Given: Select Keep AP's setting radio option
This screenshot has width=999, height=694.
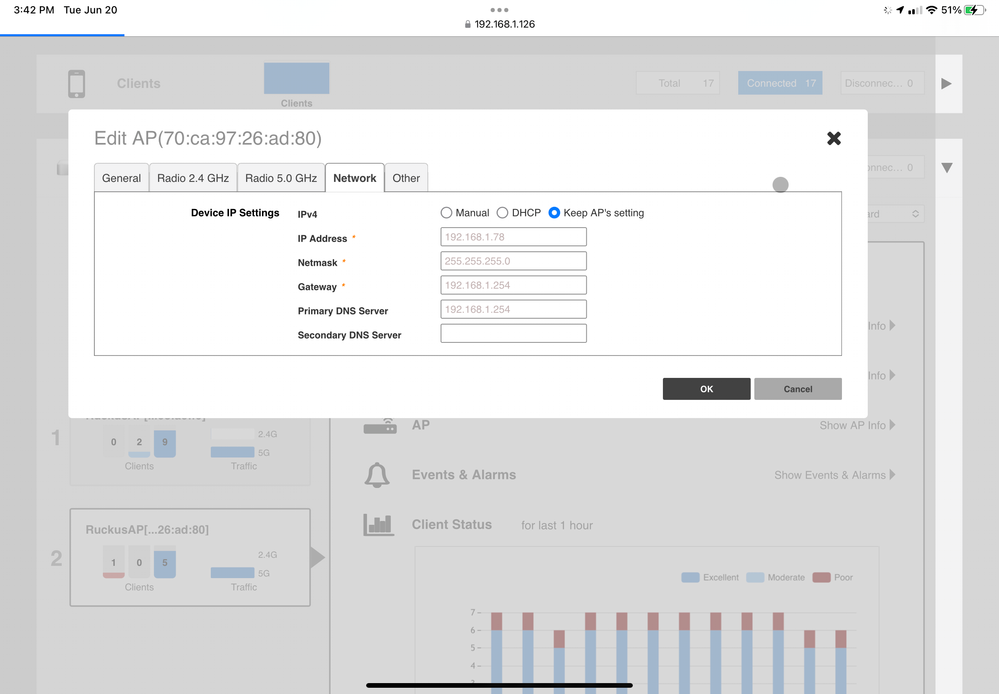Looking at the screenshot, I should coord(554,213).
